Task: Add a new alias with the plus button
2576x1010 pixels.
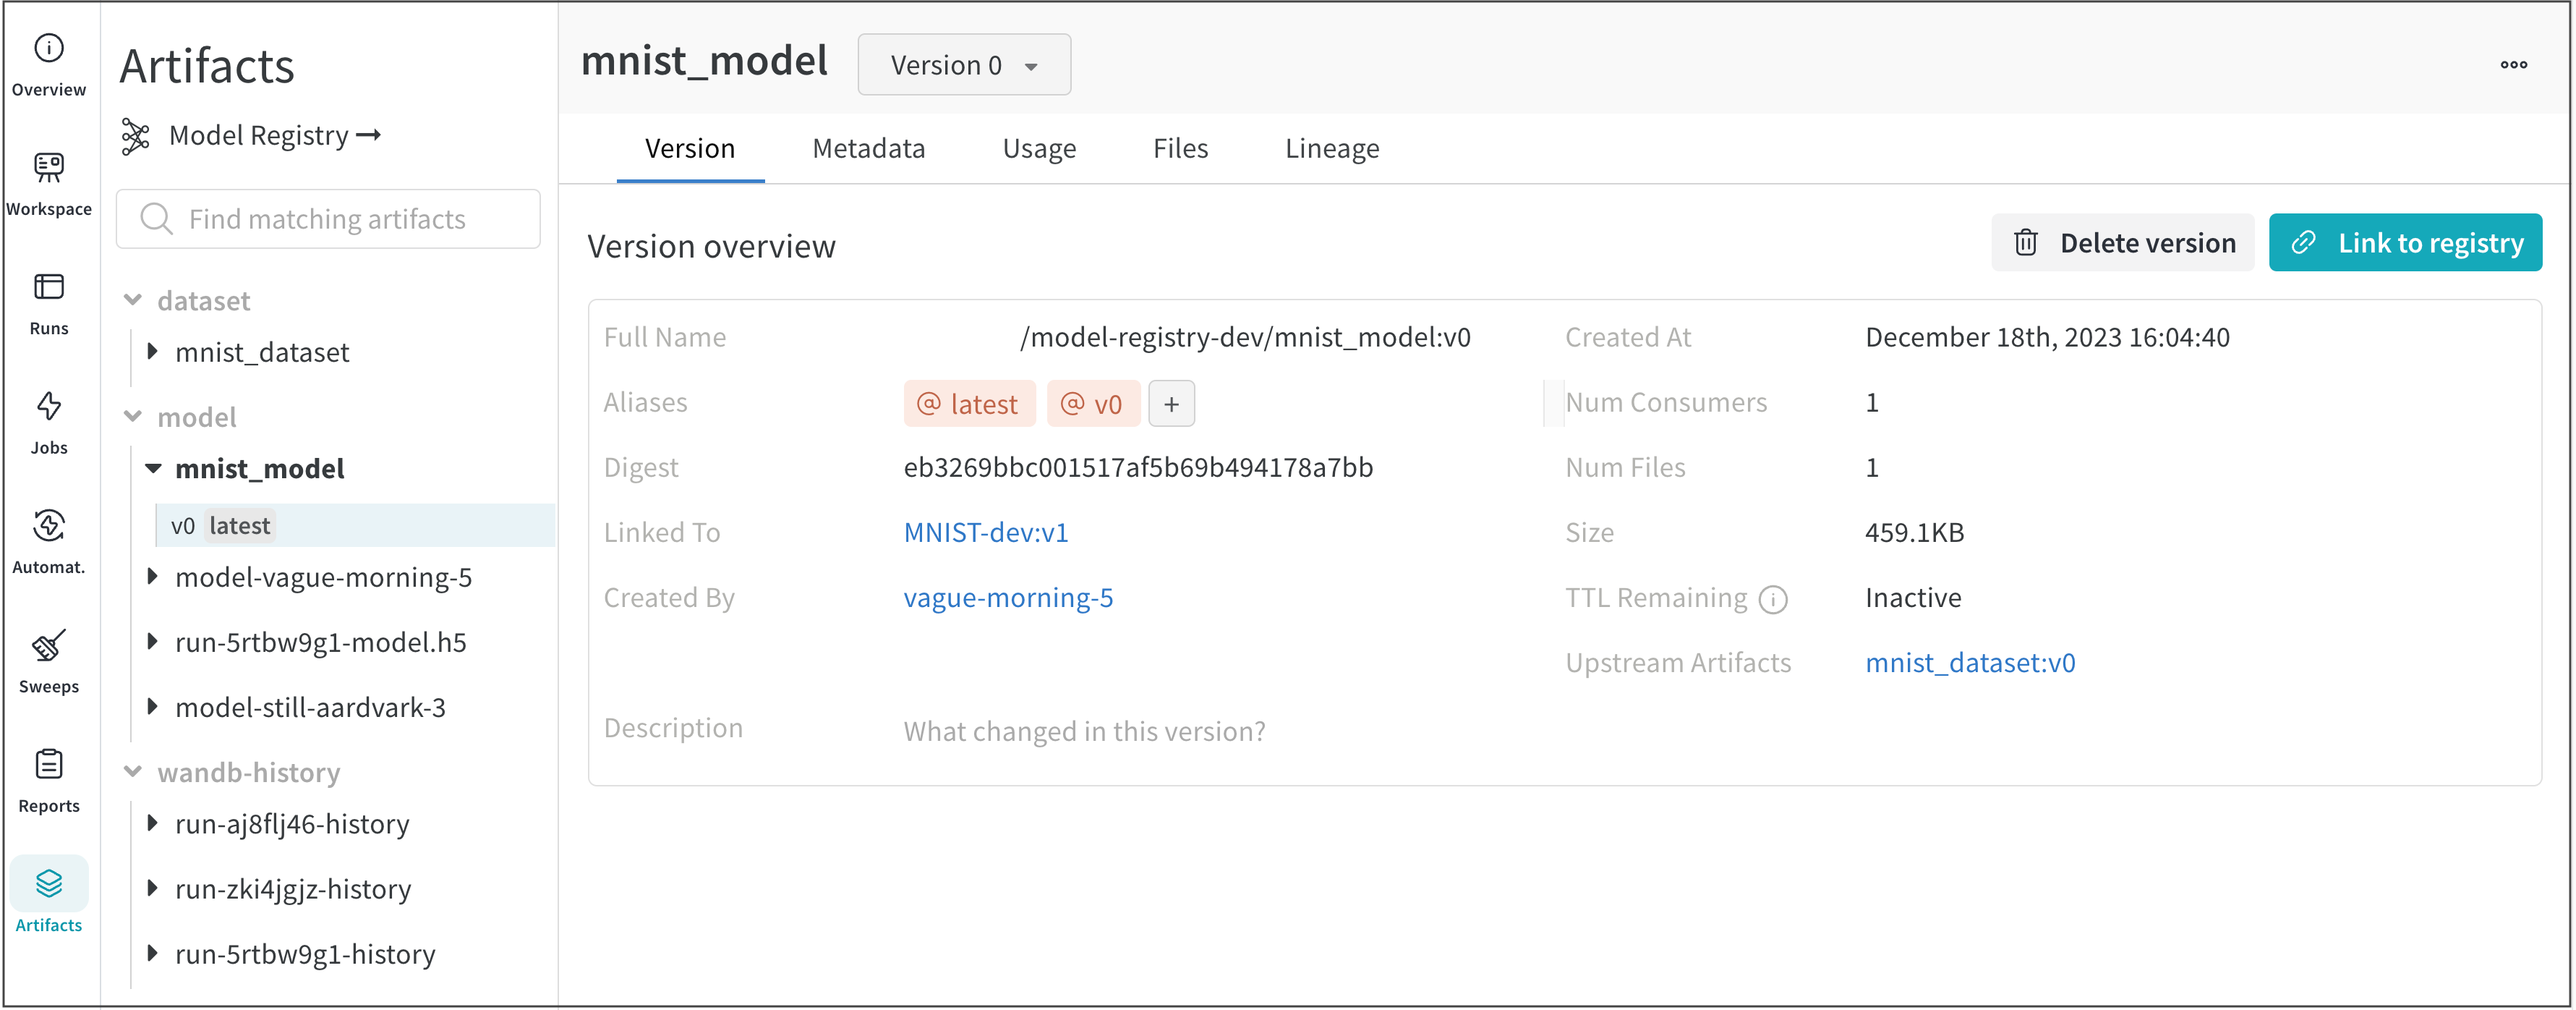Action: point(1171,403)
